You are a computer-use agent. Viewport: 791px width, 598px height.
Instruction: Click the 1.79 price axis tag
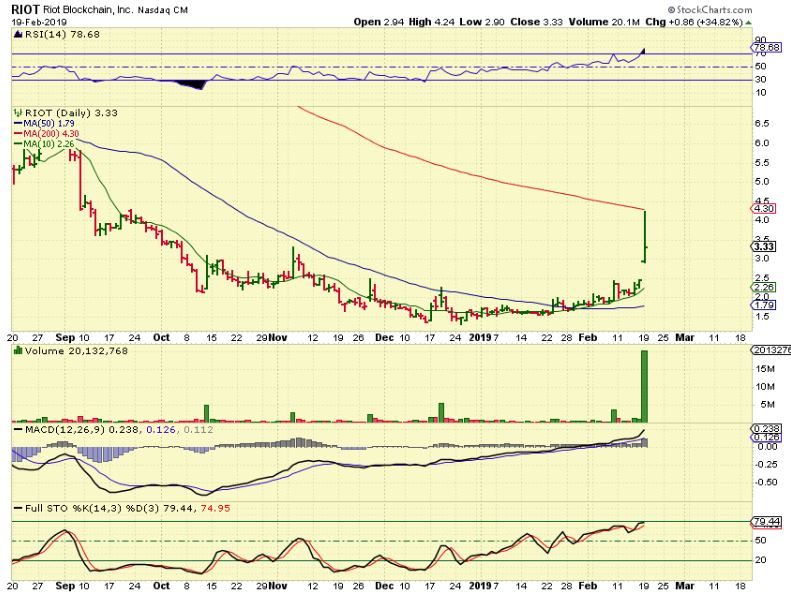[x=763, y=305]
